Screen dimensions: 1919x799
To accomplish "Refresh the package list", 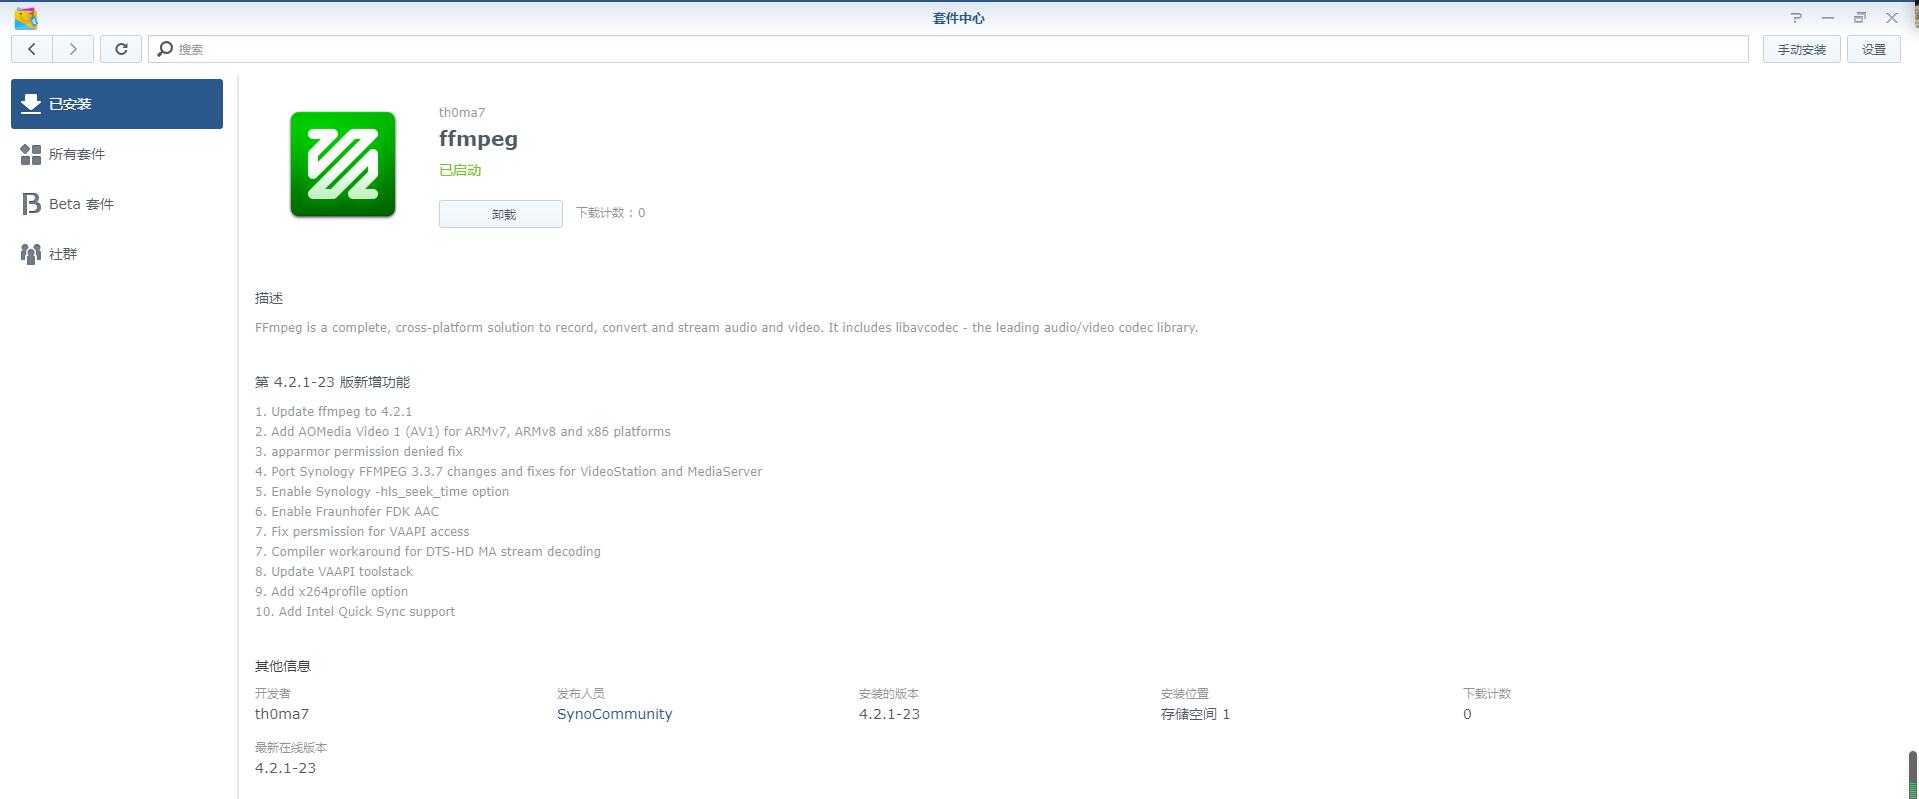I will click(x=121, y=49).
